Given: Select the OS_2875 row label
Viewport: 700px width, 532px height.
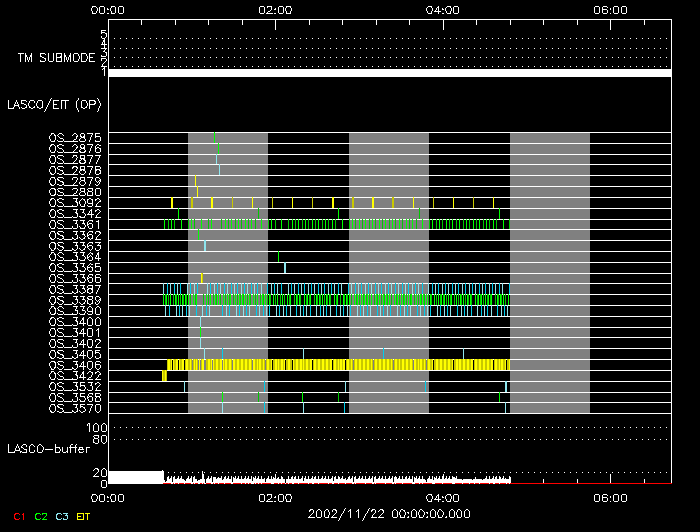Looking at the screenshot, I should (75, 137).
